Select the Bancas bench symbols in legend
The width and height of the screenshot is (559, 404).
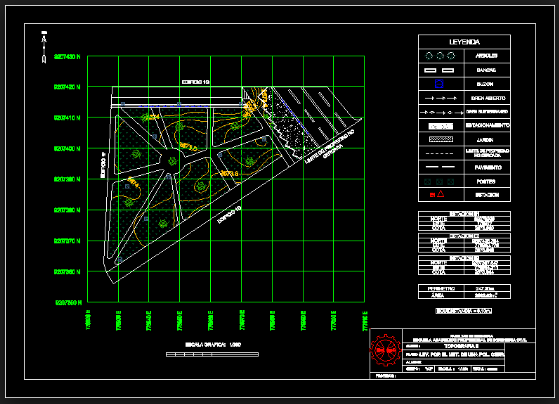pos(439,70)
